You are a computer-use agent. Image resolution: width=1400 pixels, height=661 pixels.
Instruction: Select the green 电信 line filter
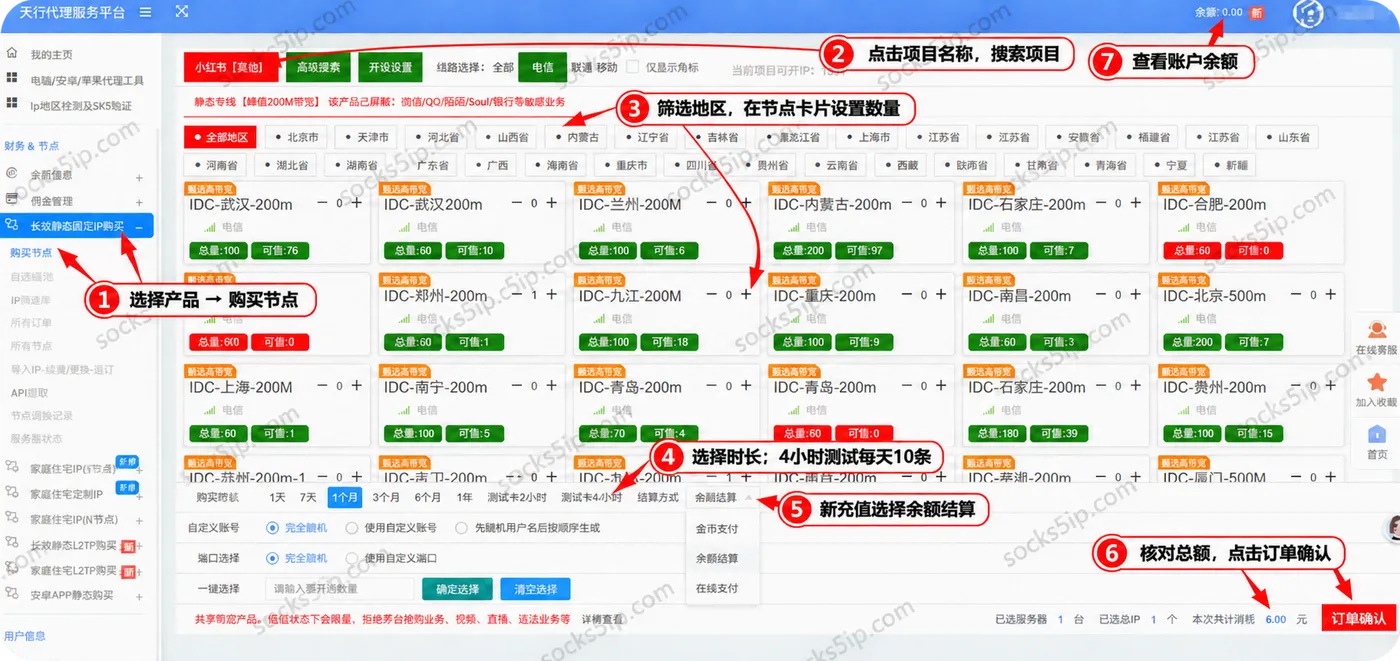point(543,67)
